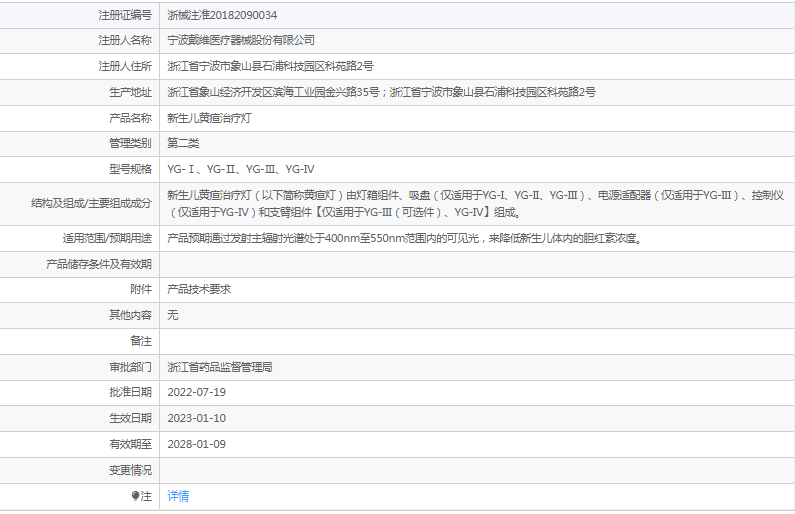The width and height of the screenshot is (795, 514).
Task: Select approval date 2022-07-19
Action: point(197,392)
